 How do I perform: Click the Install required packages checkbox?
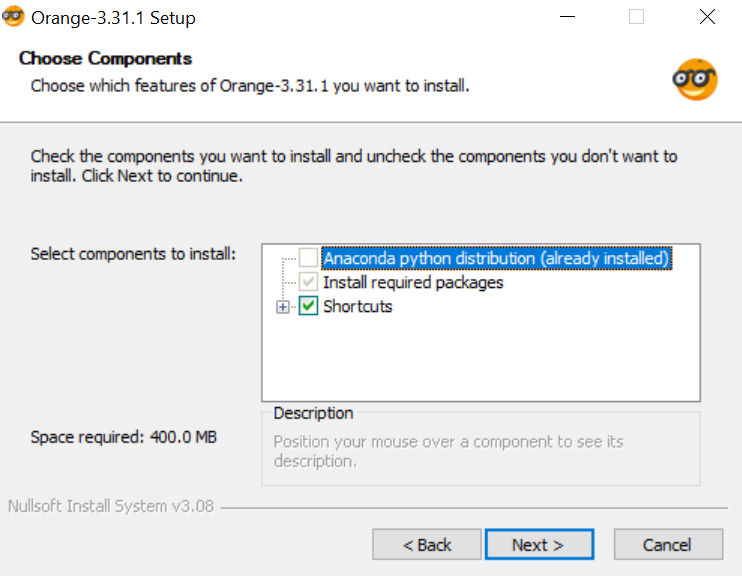tap(309, 282)
